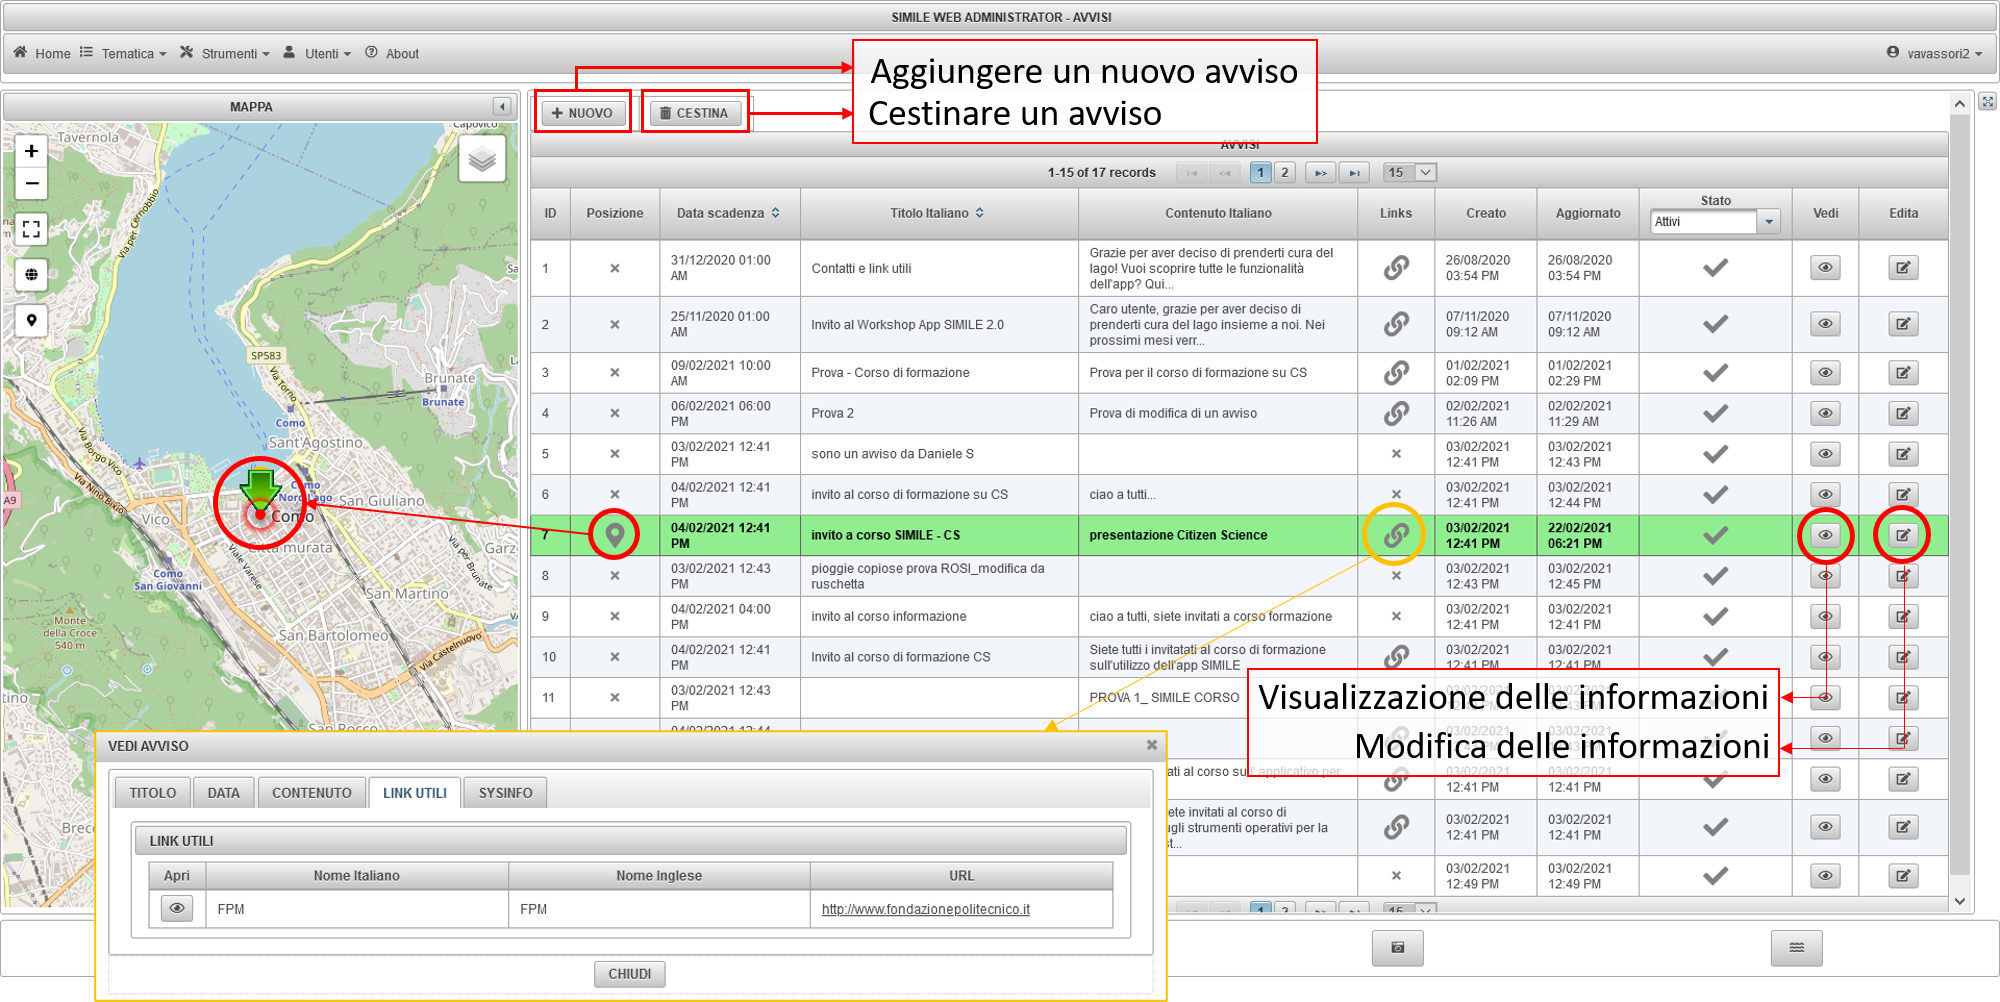Image resolution: width=2000 pixels, height=1002 pixels.
Task: Click the CHIUDI button
Action: click(630, 973)
